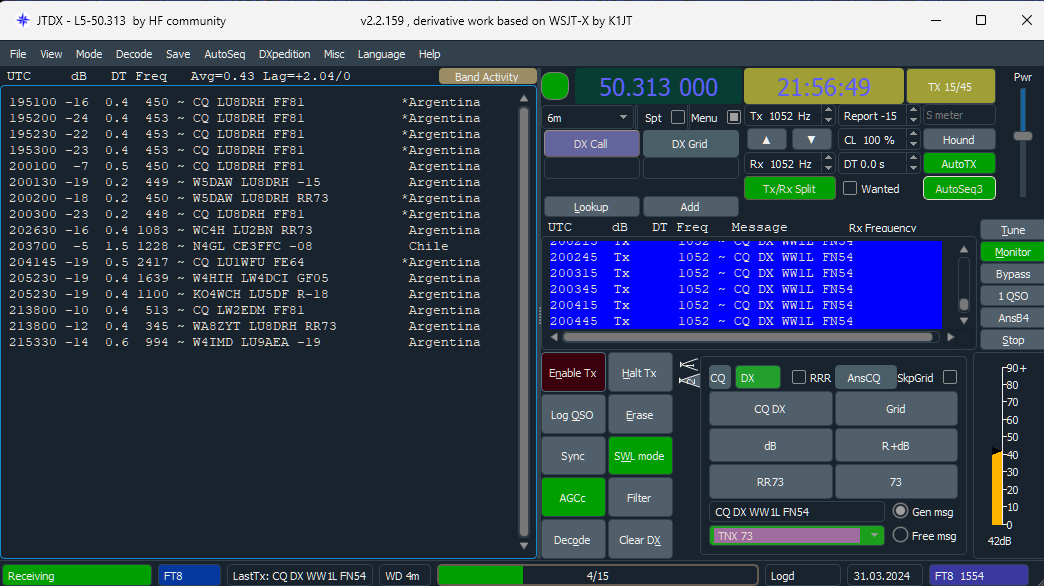Image resolution: width=1044 pixels, height=586 pixels.
Task: Open the AutoSeq menu
Action: pos(224,54)
